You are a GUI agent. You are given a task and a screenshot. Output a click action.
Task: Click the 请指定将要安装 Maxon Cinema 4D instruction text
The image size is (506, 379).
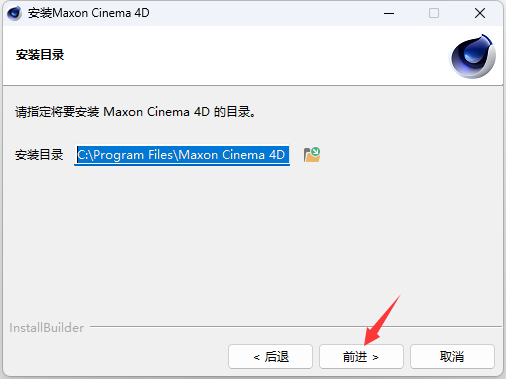[x=135, y=112]
